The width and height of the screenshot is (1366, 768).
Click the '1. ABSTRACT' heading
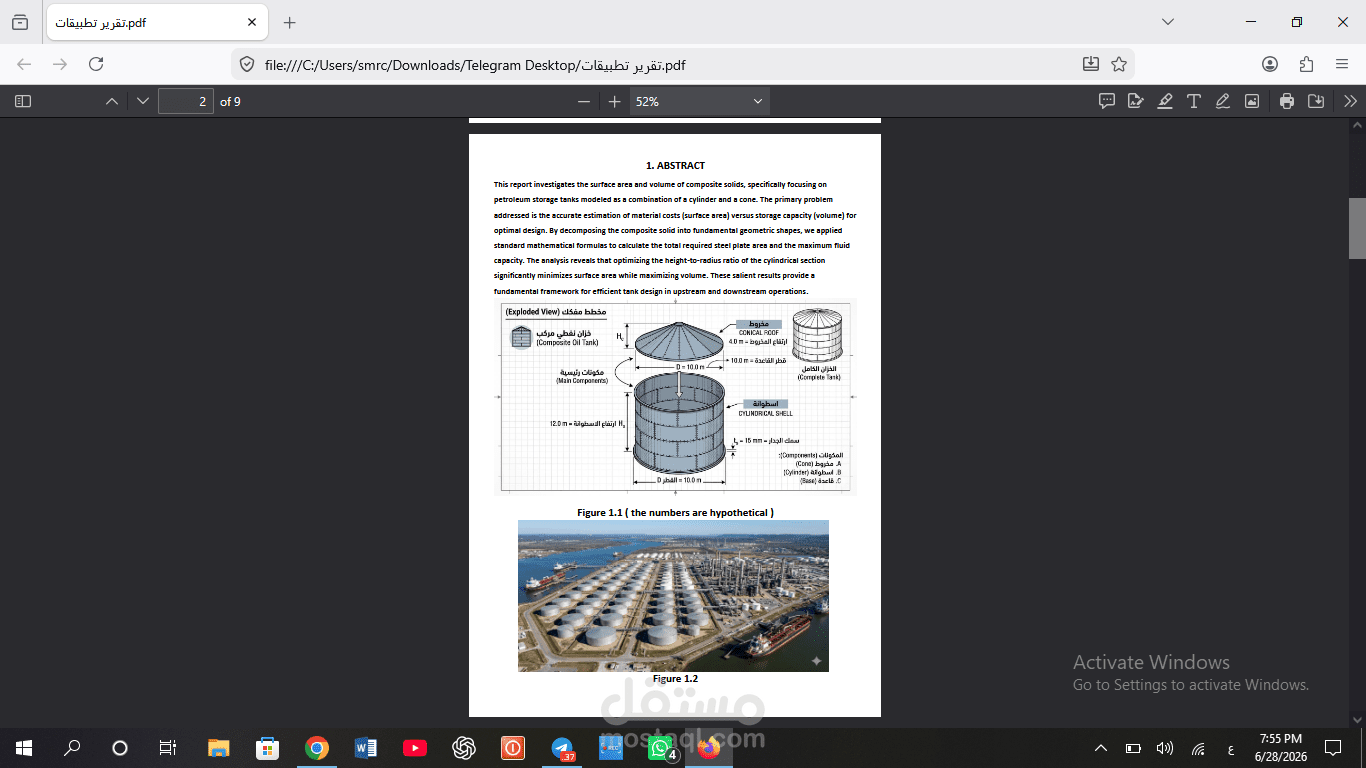(x=675, y=165)
